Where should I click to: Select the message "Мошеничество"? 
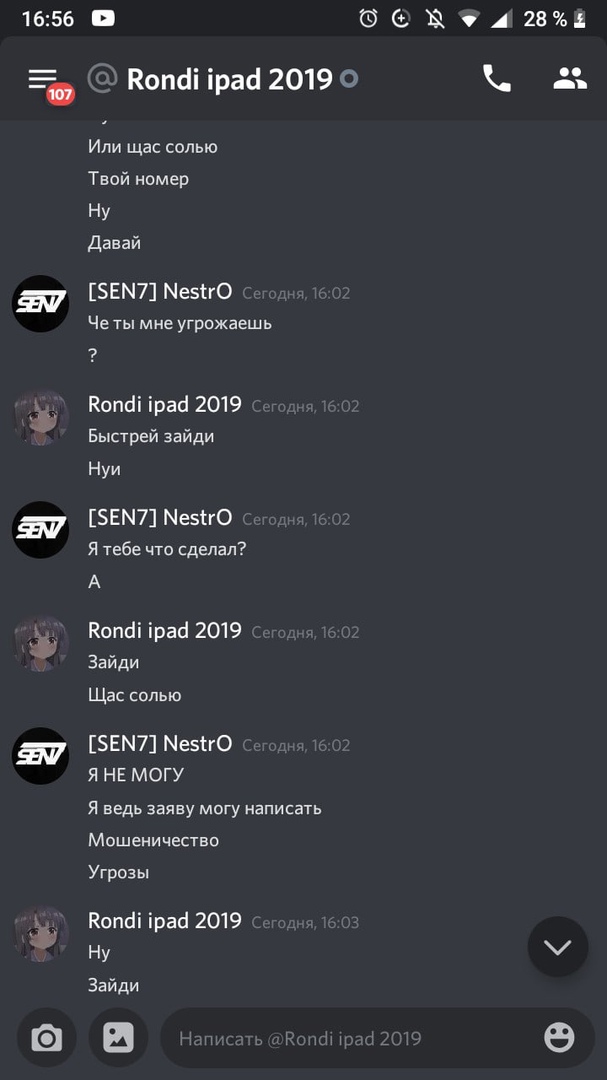[x=154, y=840]
